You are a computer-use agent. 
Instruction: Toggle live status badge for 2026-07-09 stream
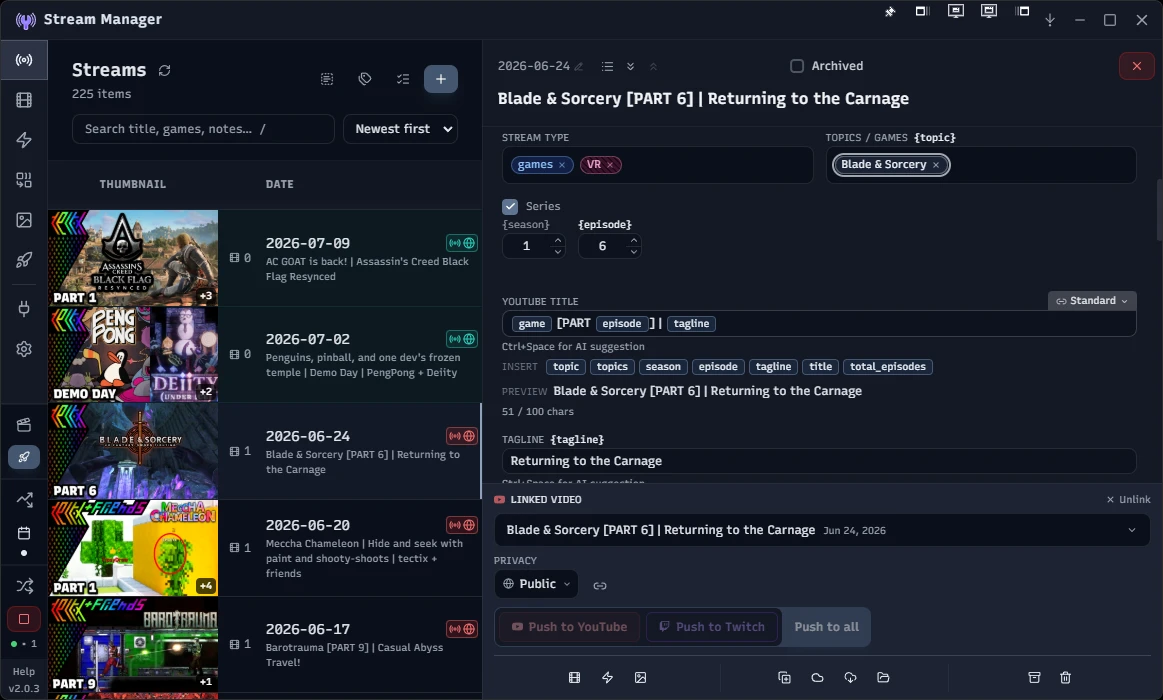[461, 243]
